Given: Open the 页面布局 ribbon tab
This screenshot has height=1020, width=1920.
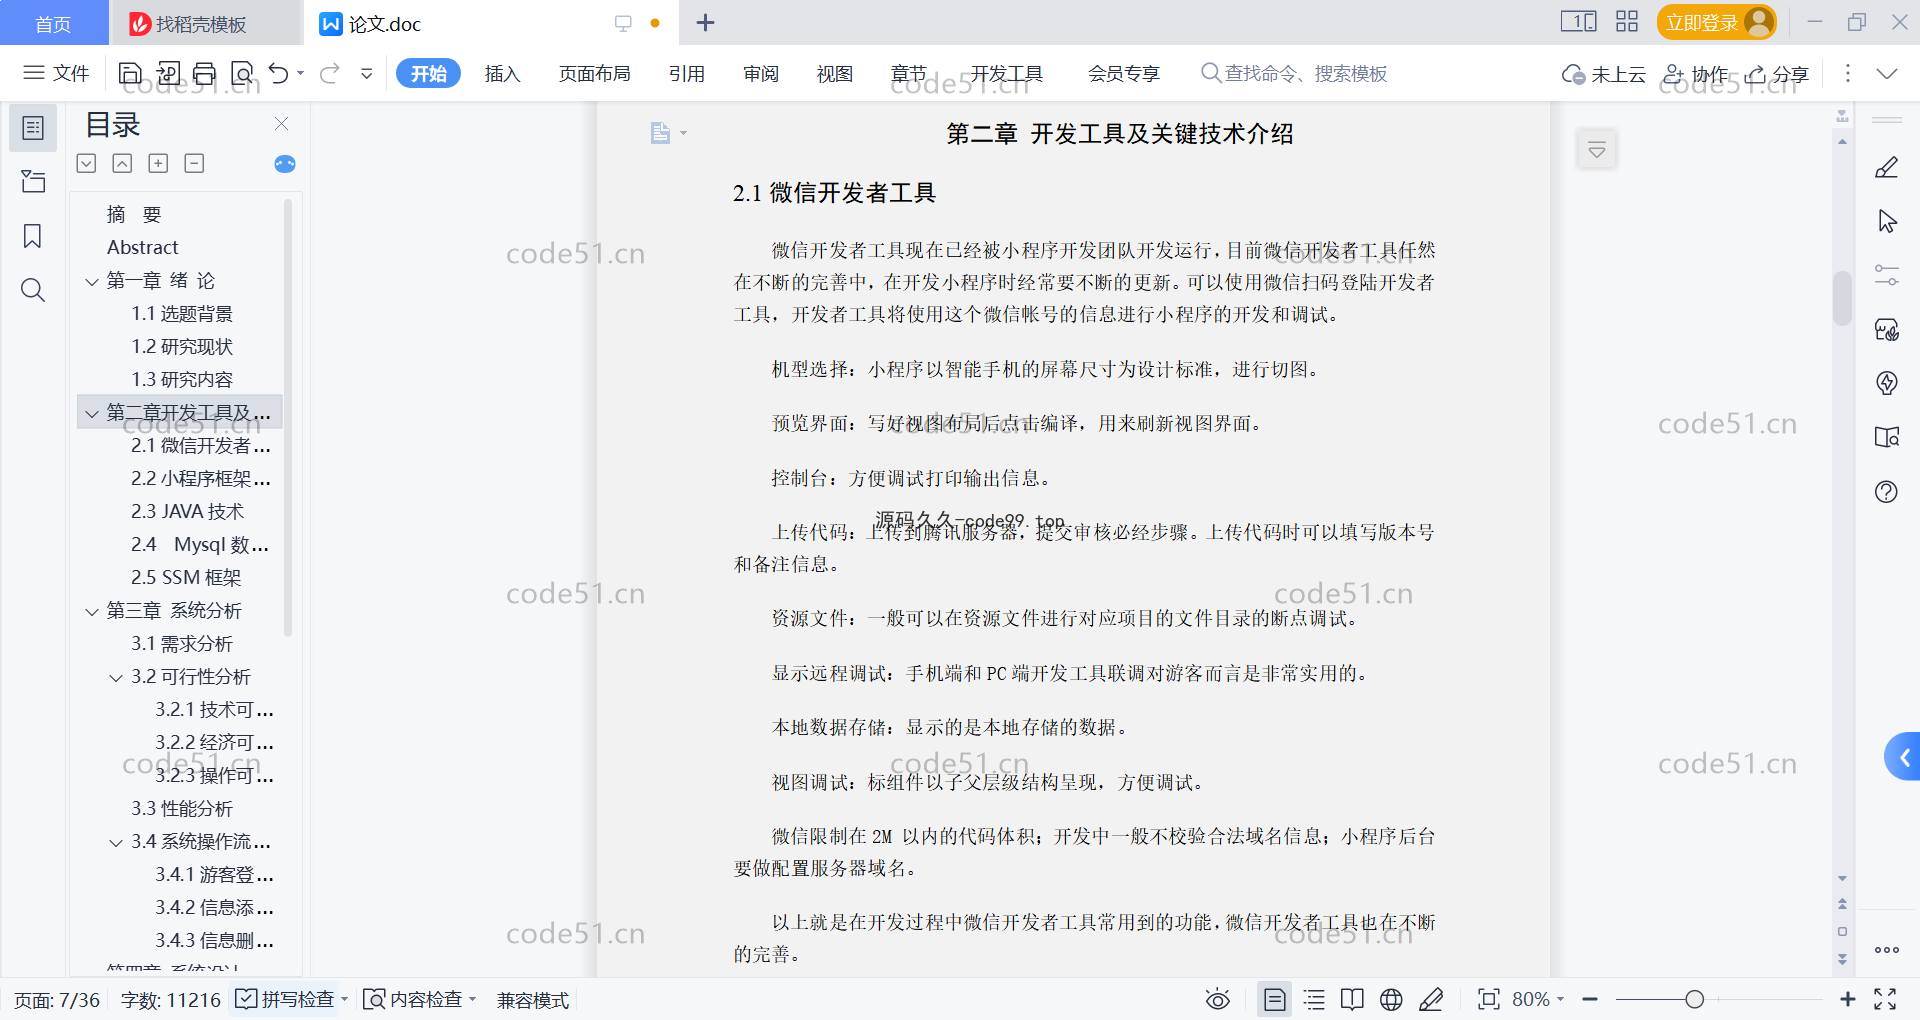Looking at the screenshot, I should pyautogui.click(x=594, y=73).
